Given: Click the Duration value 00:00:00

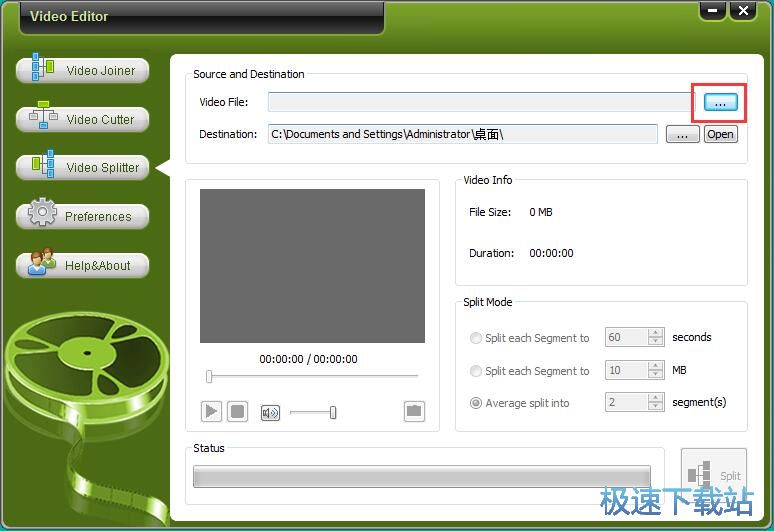Looking at the screenshot, I should 551,253.
